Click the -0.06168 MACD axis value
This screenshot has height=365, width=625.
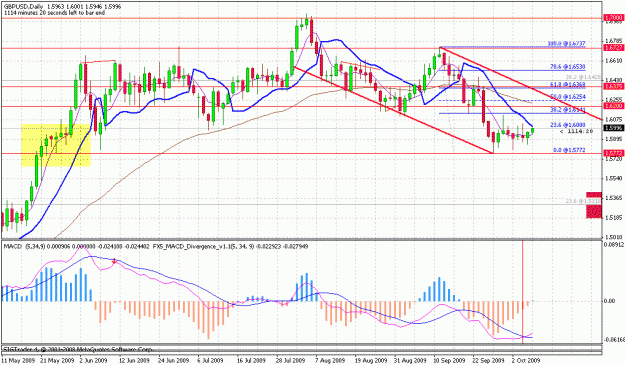[x=614, y=339]
